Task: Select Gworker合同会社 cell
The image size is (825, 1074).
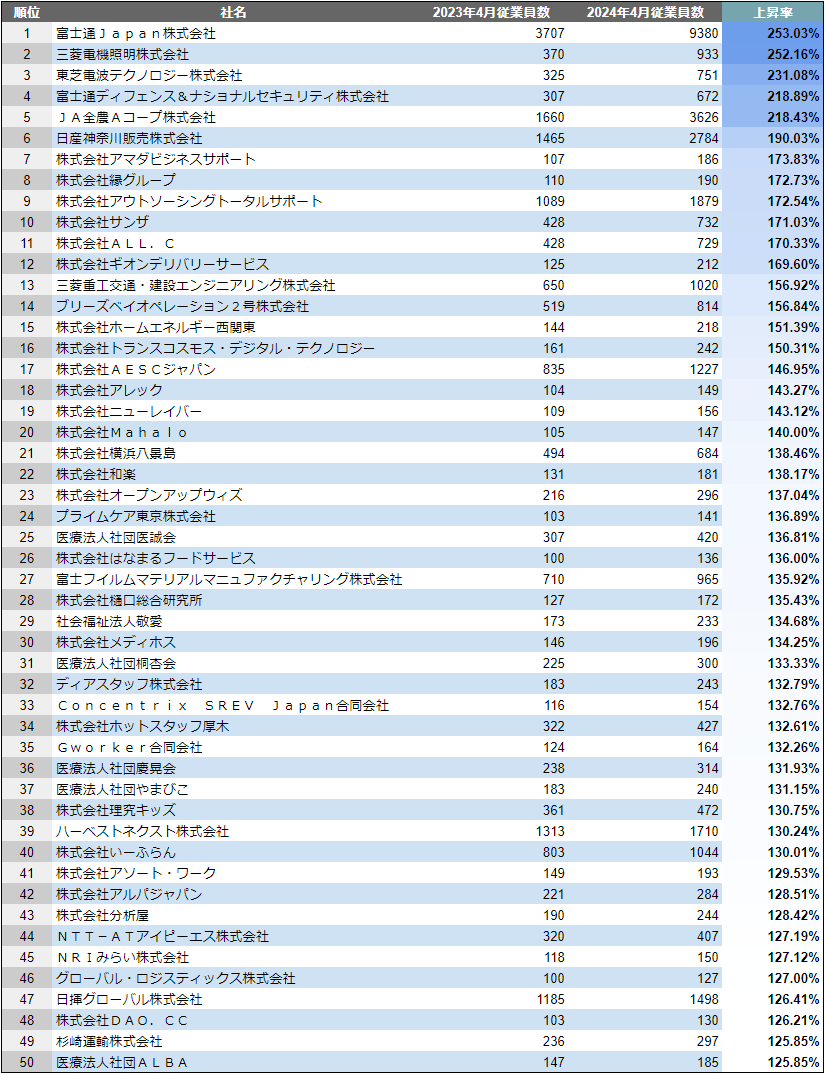Action: coord(130,748)
